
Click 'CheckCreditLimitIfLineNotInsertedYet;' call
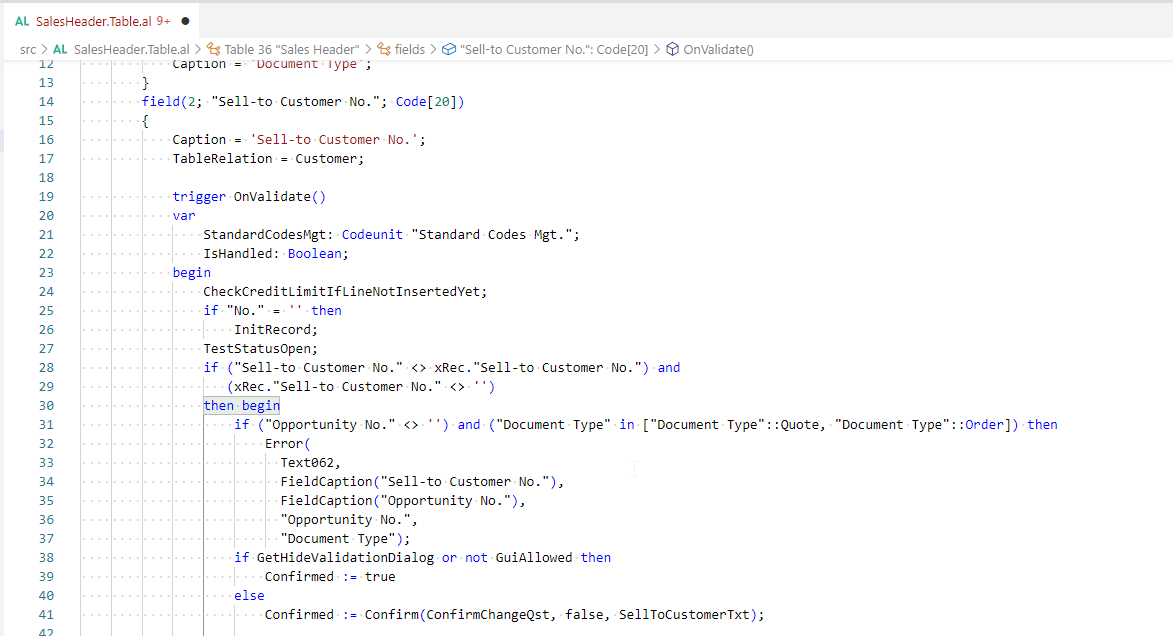click(345, 292)
